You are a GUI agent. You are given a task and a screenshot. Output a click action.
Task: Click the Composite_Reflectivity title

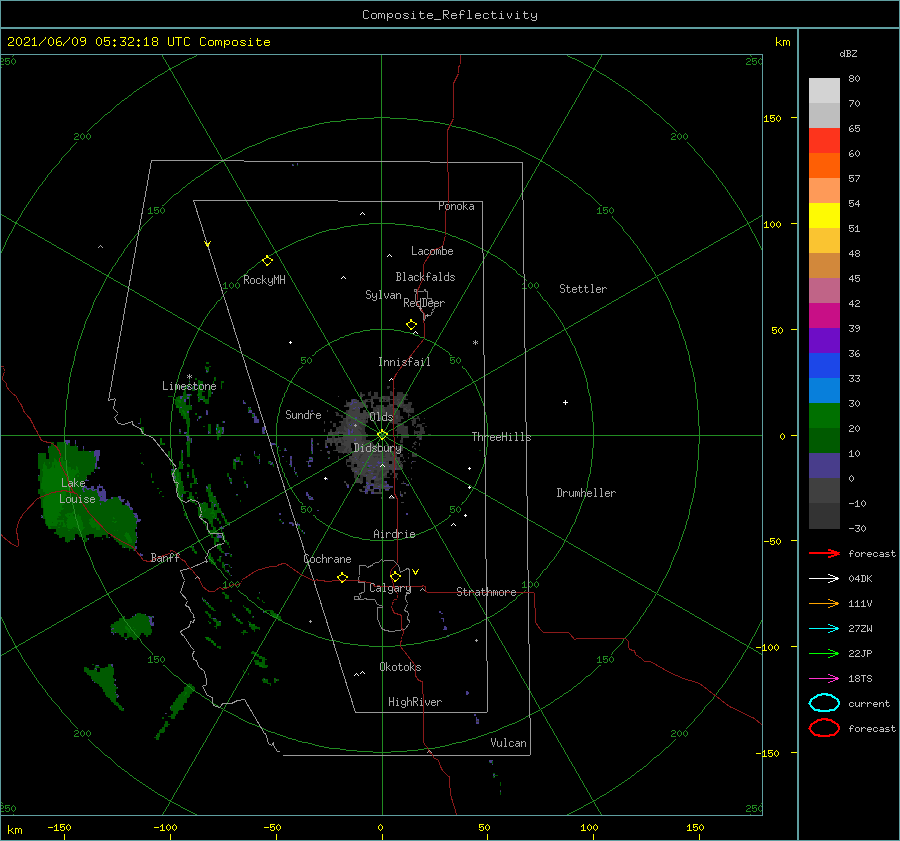[450, 15]
